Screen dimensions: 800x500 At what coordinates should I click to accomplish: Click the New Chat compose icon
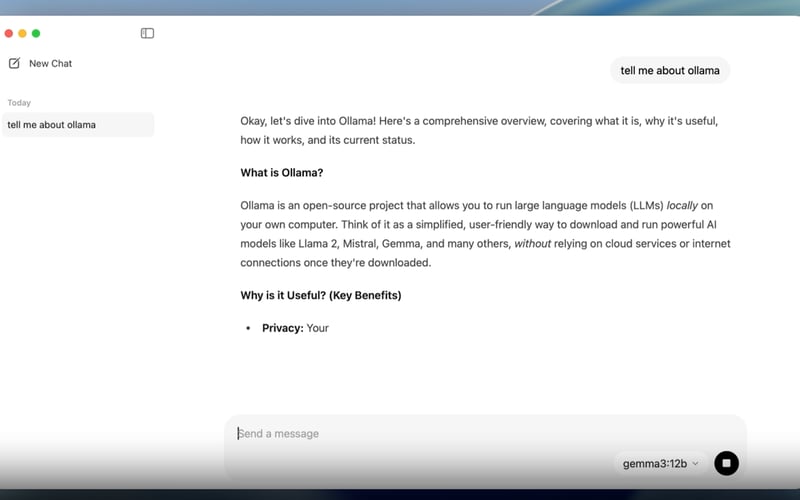(14, 63)
